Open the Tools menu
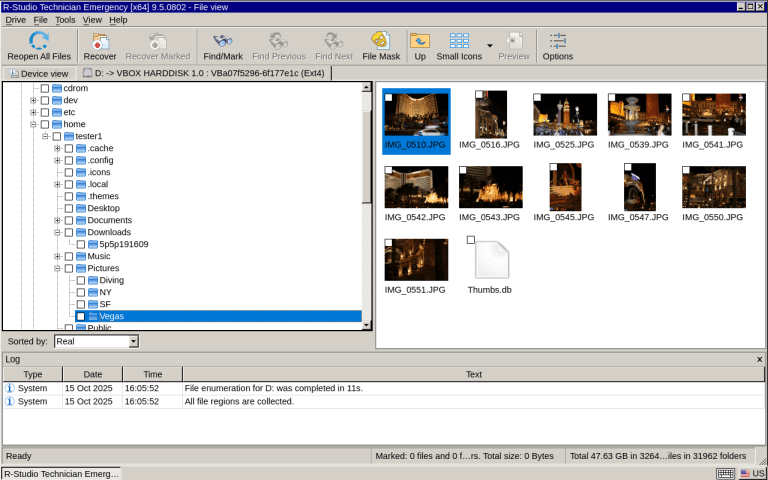The height and width of the screenshot is (480, 768). (x=65, y=19)
